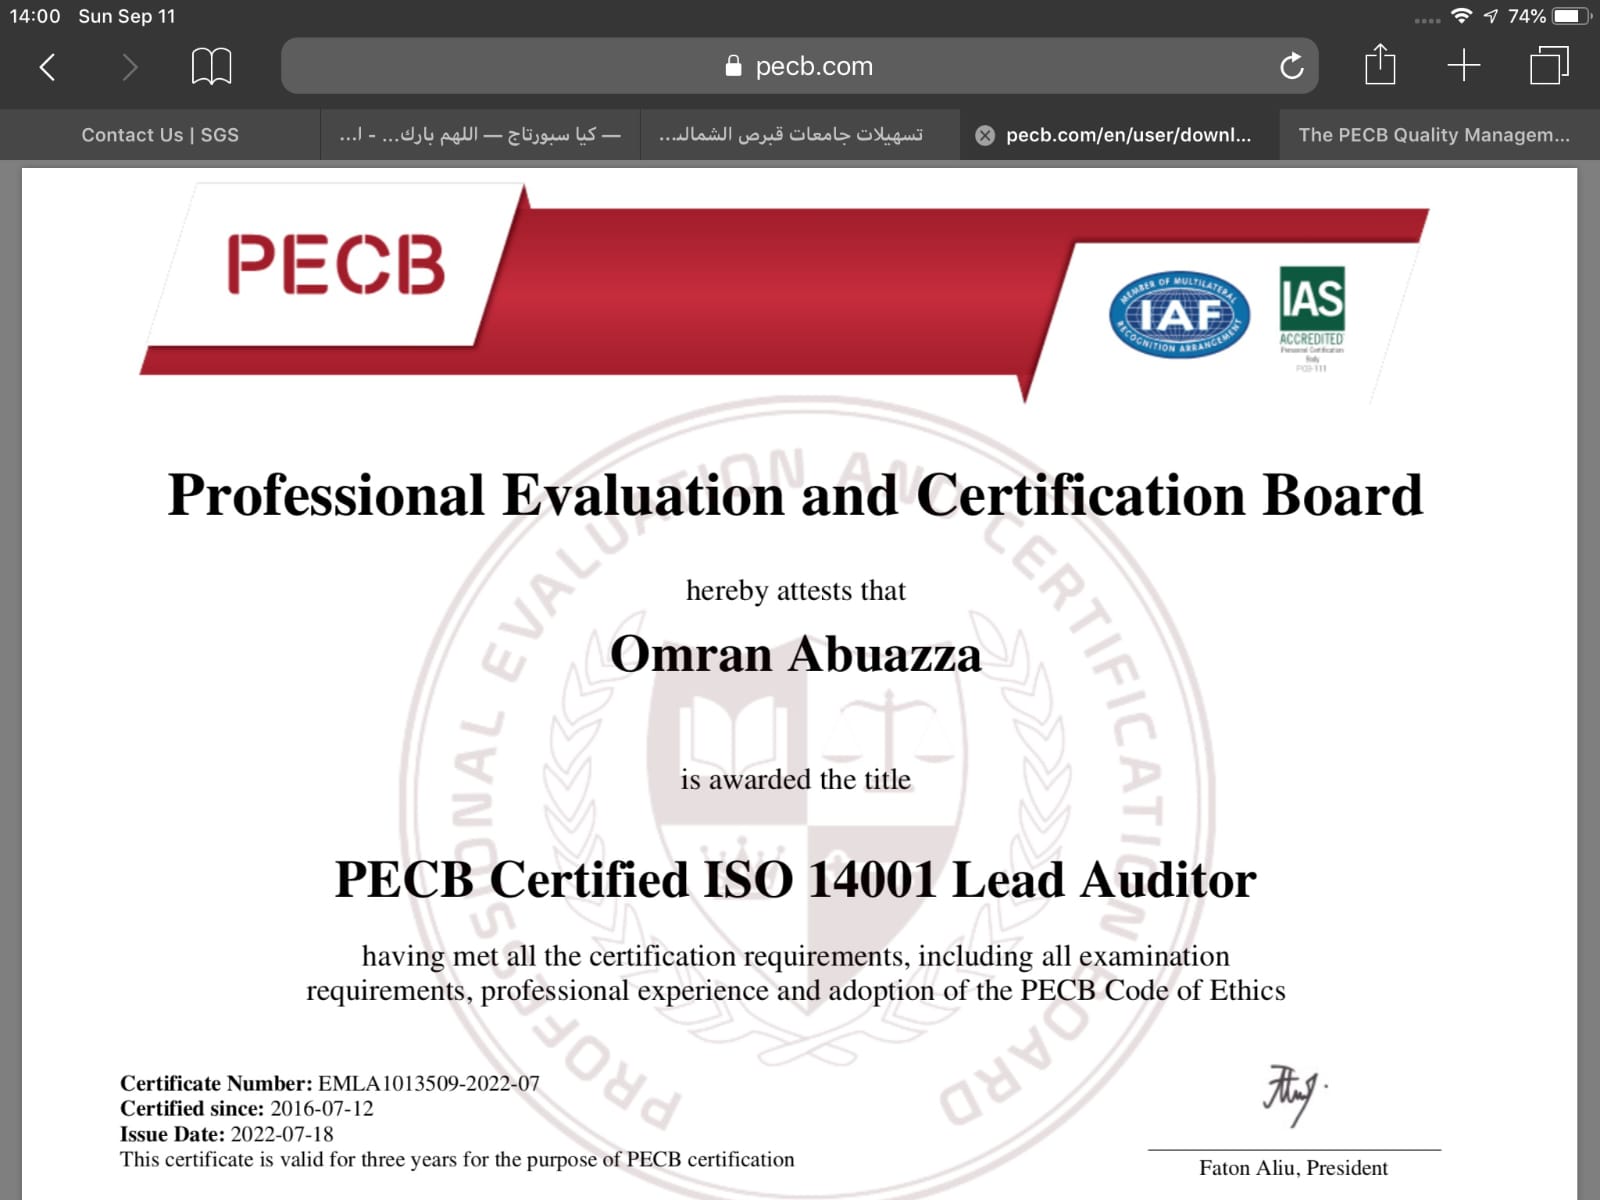1600x1200 pixels.
Task: Tap the battery indicator in status bar
Action: click(1569, 16)
